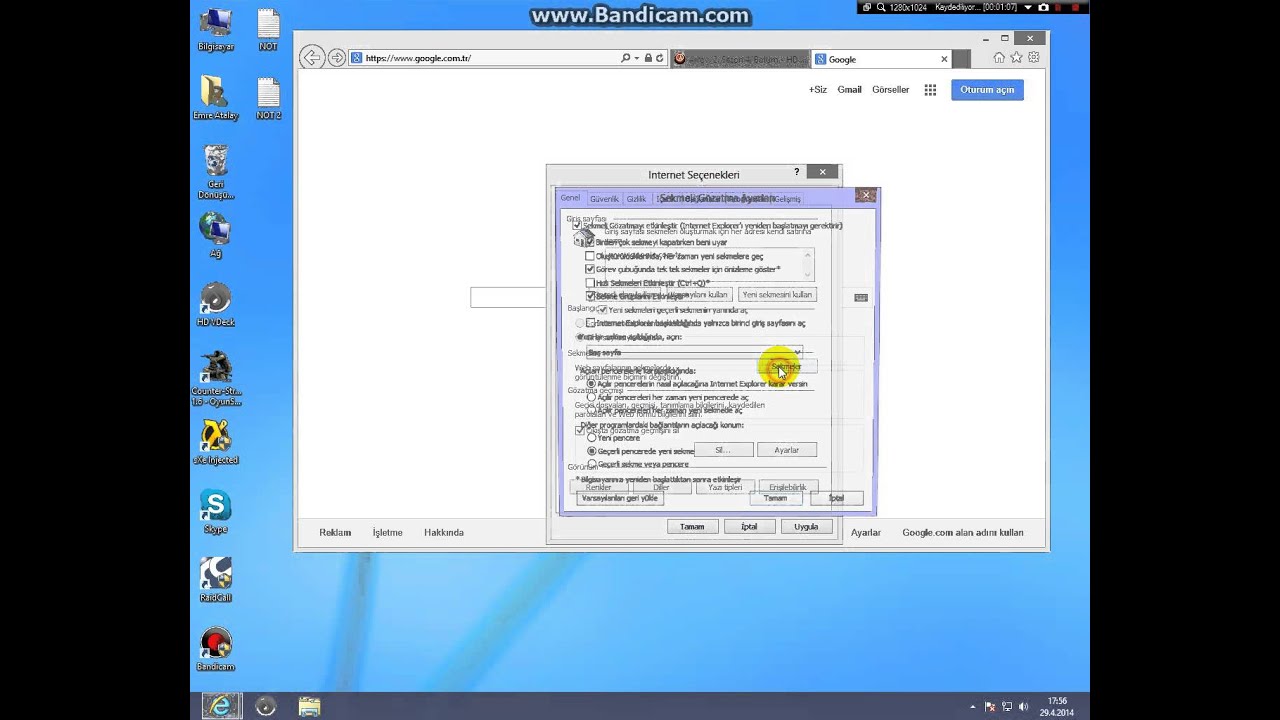Click 'Google.com alan adını kullan' link

tap(962, 533)
